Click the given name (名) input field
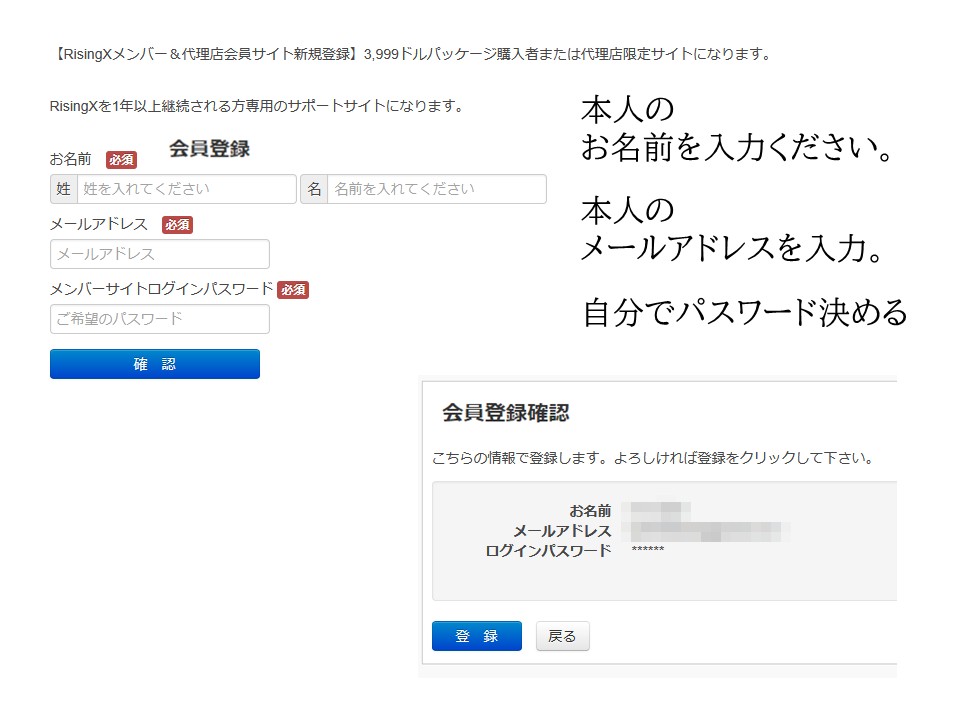 (x=436, y=189)
